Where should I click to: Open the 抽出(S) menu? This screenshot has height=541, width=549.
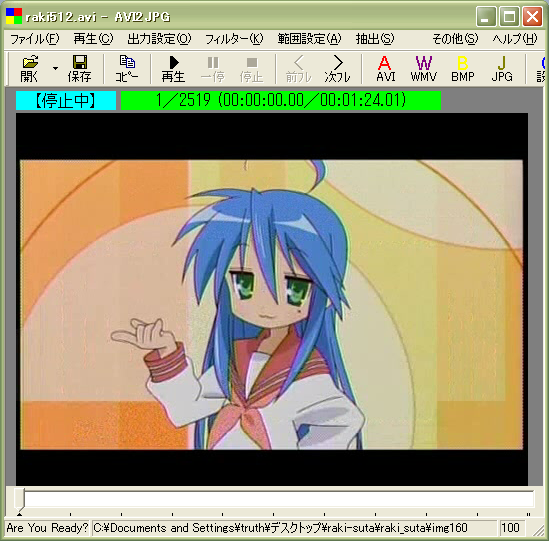(x=375, y=39)
